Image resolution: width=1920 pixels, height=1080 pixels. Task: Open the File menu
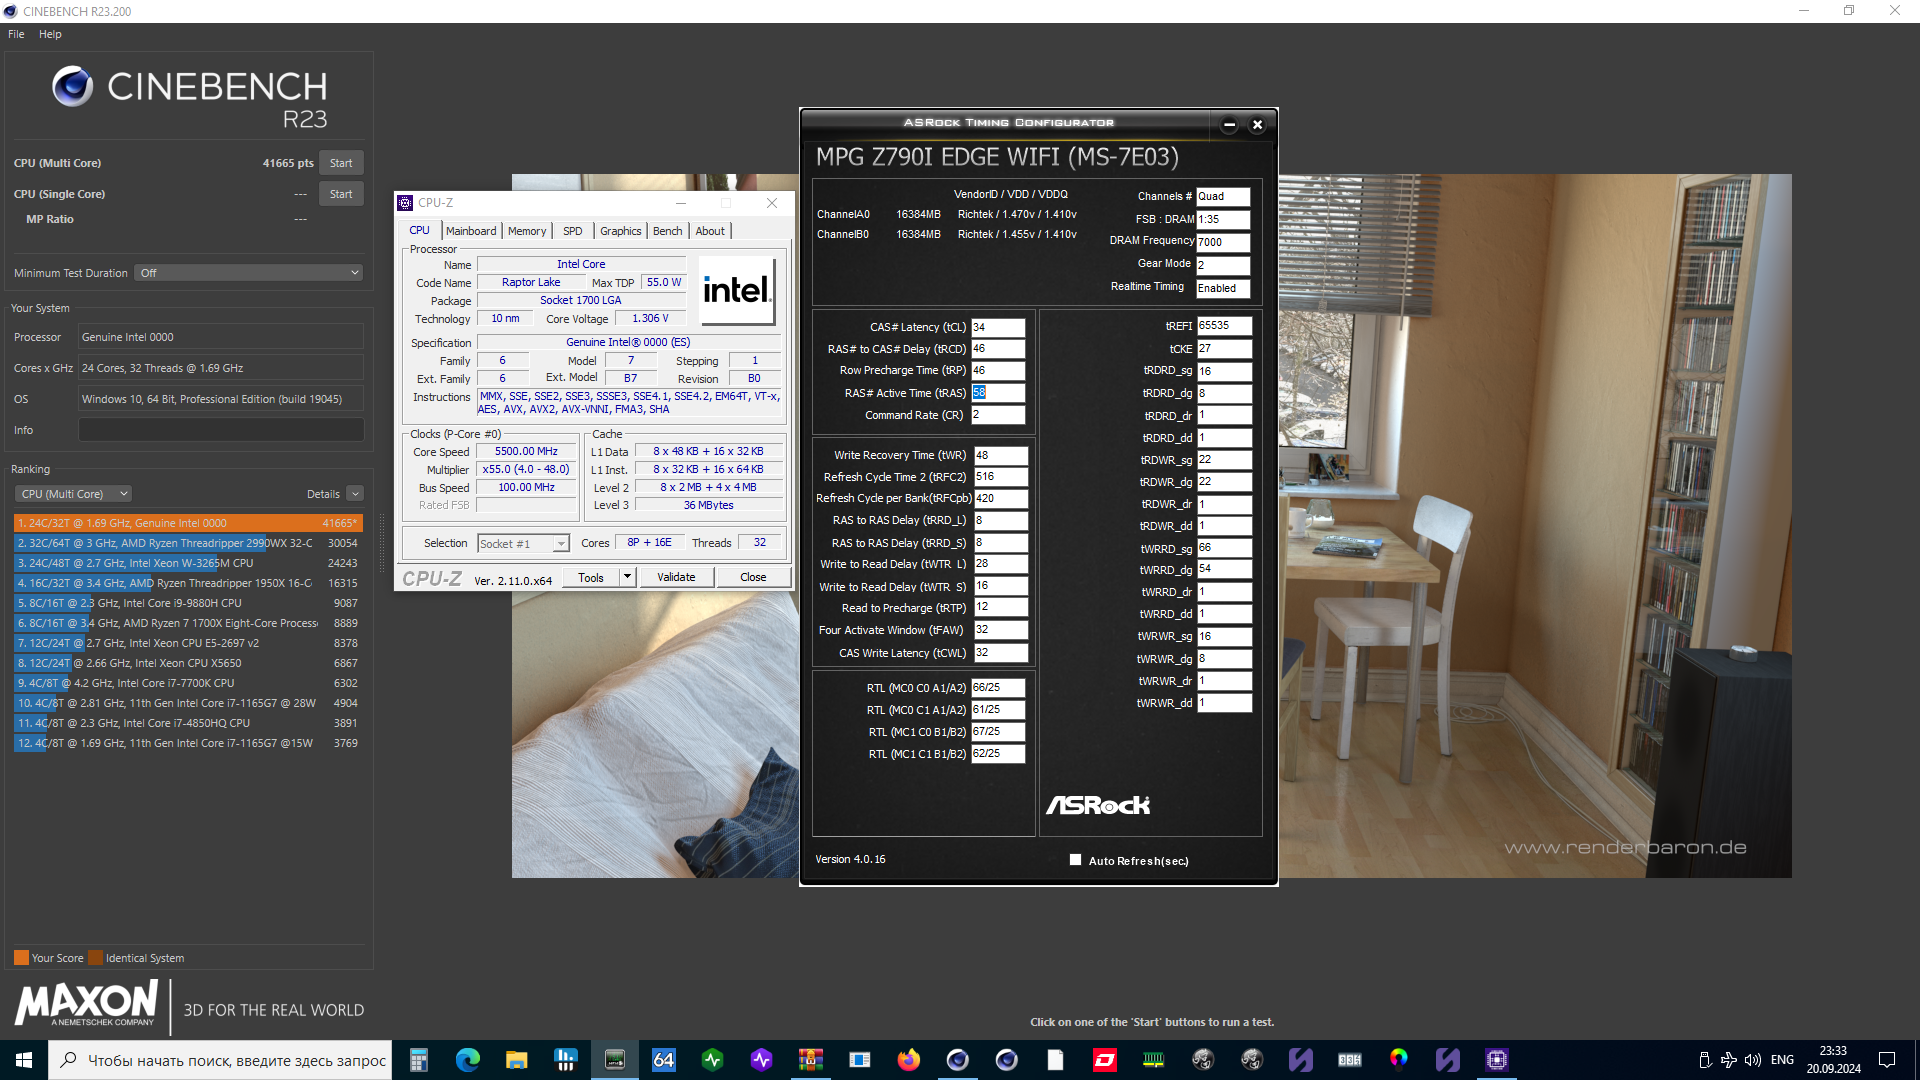(16, 34)
